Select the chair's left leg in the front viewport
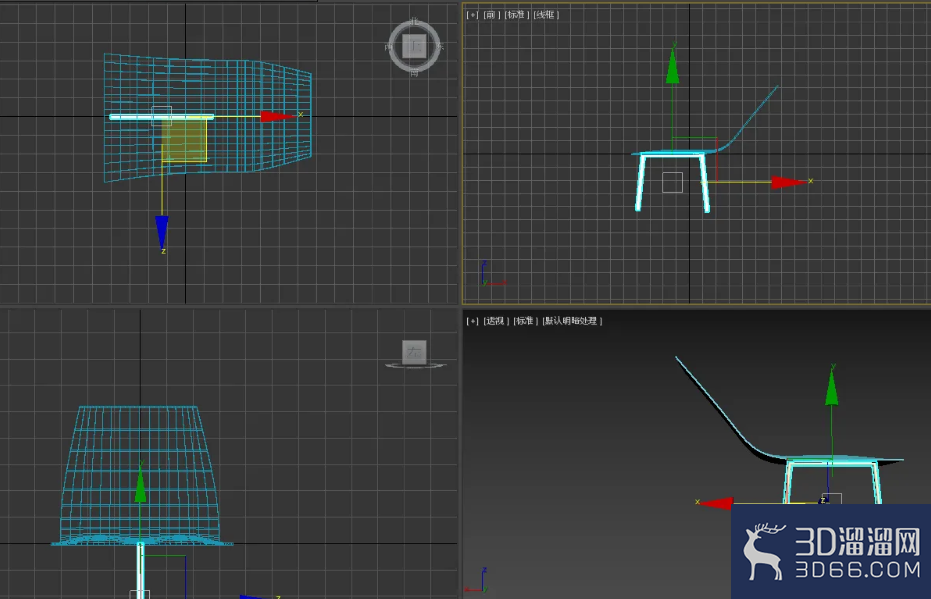Image resolution: width=931 pixels, height=599 pixels. [640, 183]
